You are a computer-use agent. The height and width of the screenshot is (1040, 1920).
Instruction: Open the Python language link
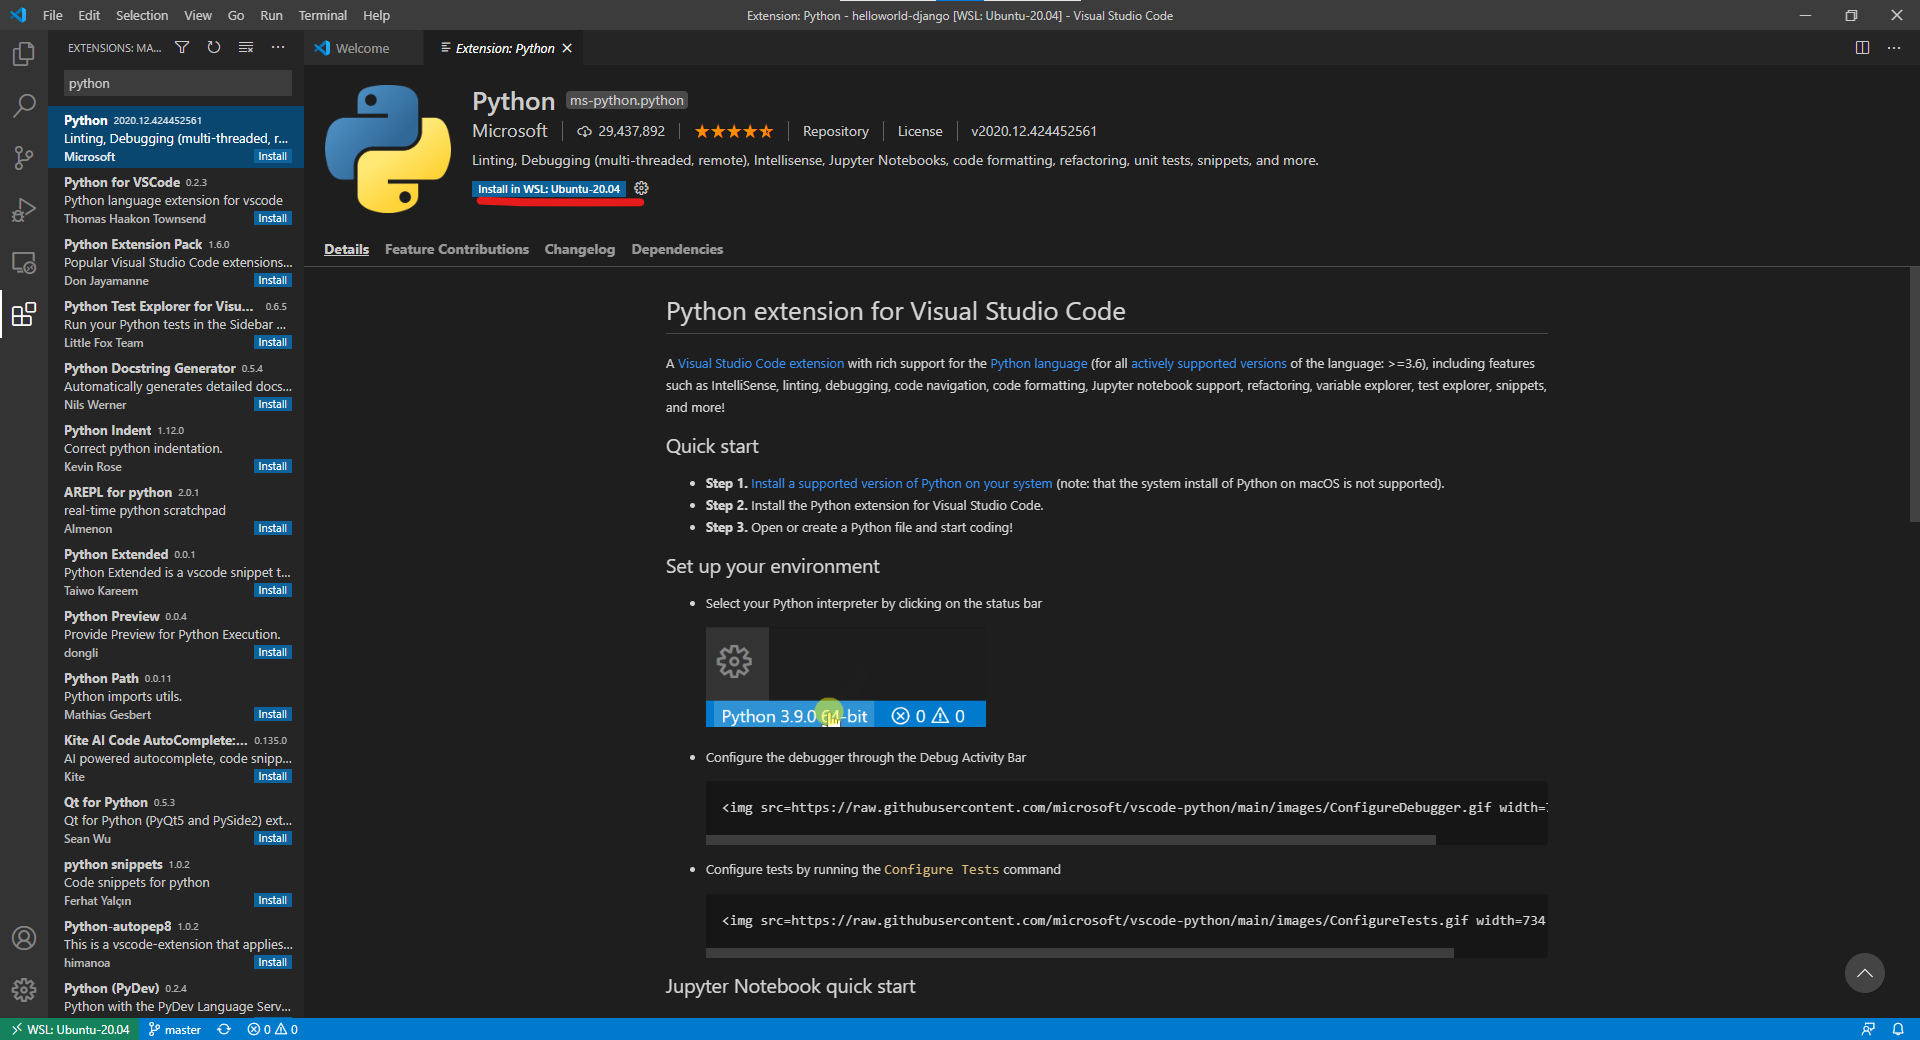pos(1039,363)
